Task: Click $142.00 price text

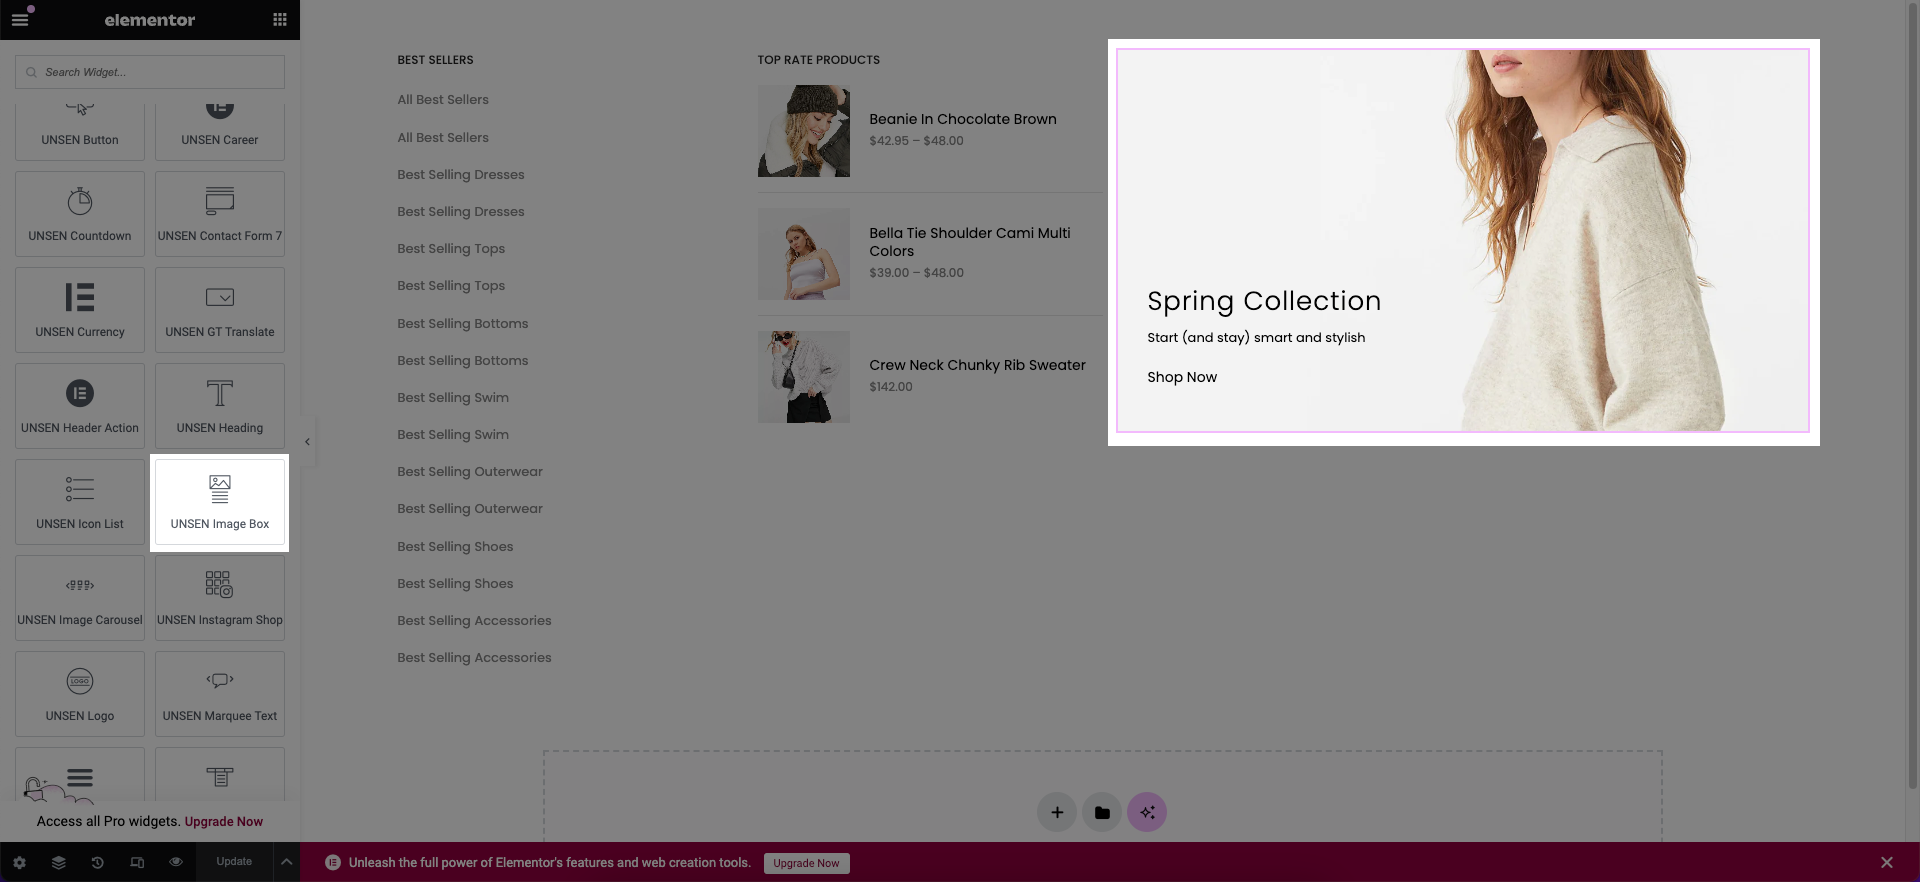Action: pos(891,387)
